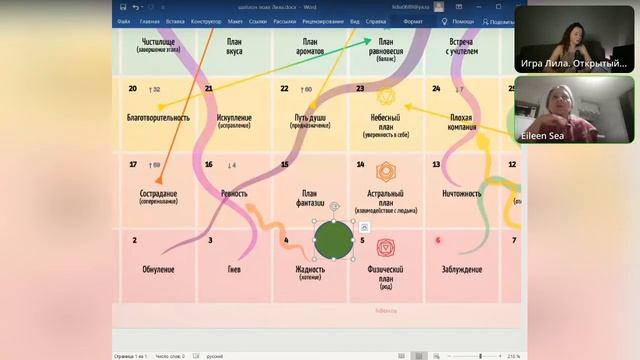Click the Ничтожность cell text
Screen dimensions: 640x360
click(462, 193)
